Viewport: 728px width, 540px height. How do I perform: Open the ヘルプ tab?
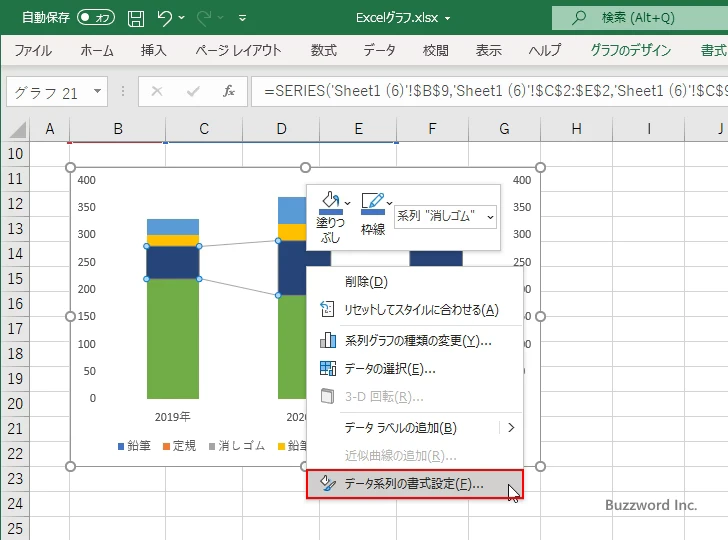545,50
